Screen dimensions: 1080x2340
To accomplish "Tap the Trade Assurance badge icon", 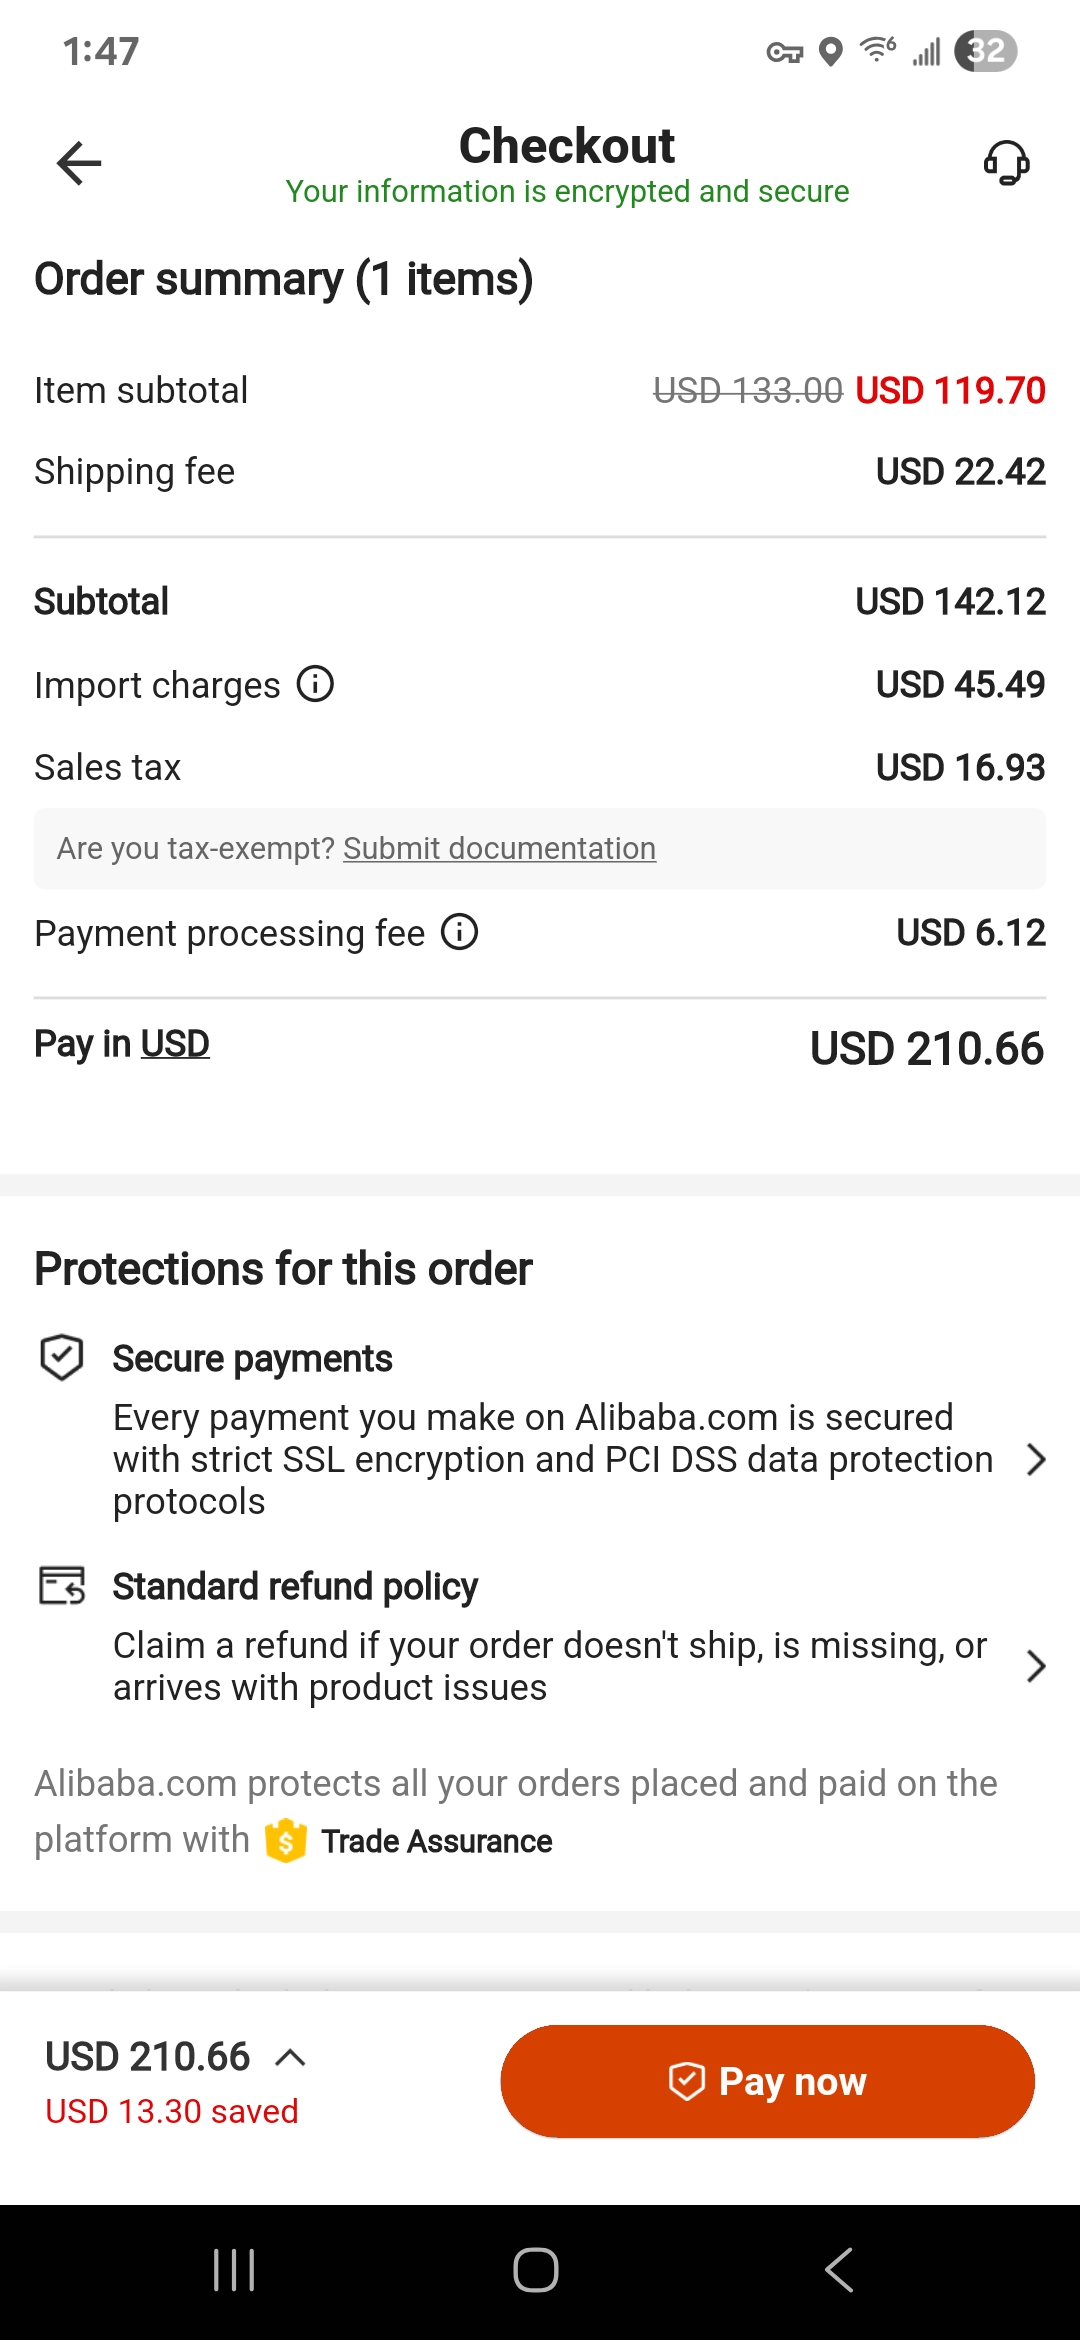I will click(286, 1840).
